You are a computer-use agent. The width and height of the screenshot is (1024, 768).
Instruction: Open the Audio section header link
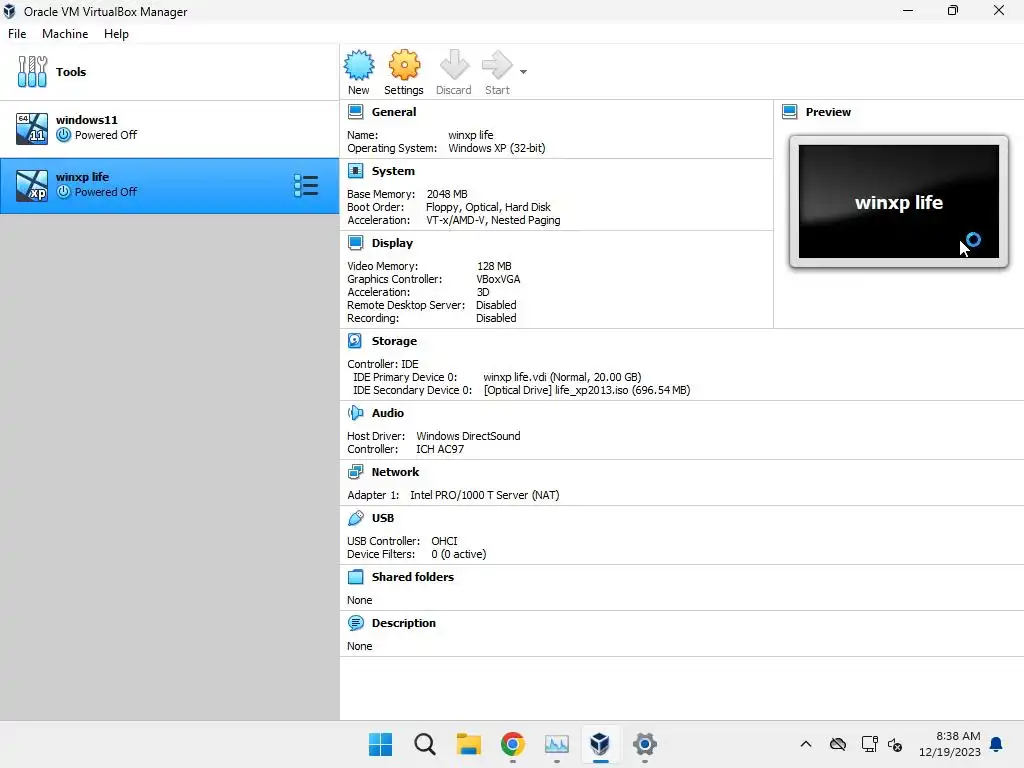tap(388, 413)
